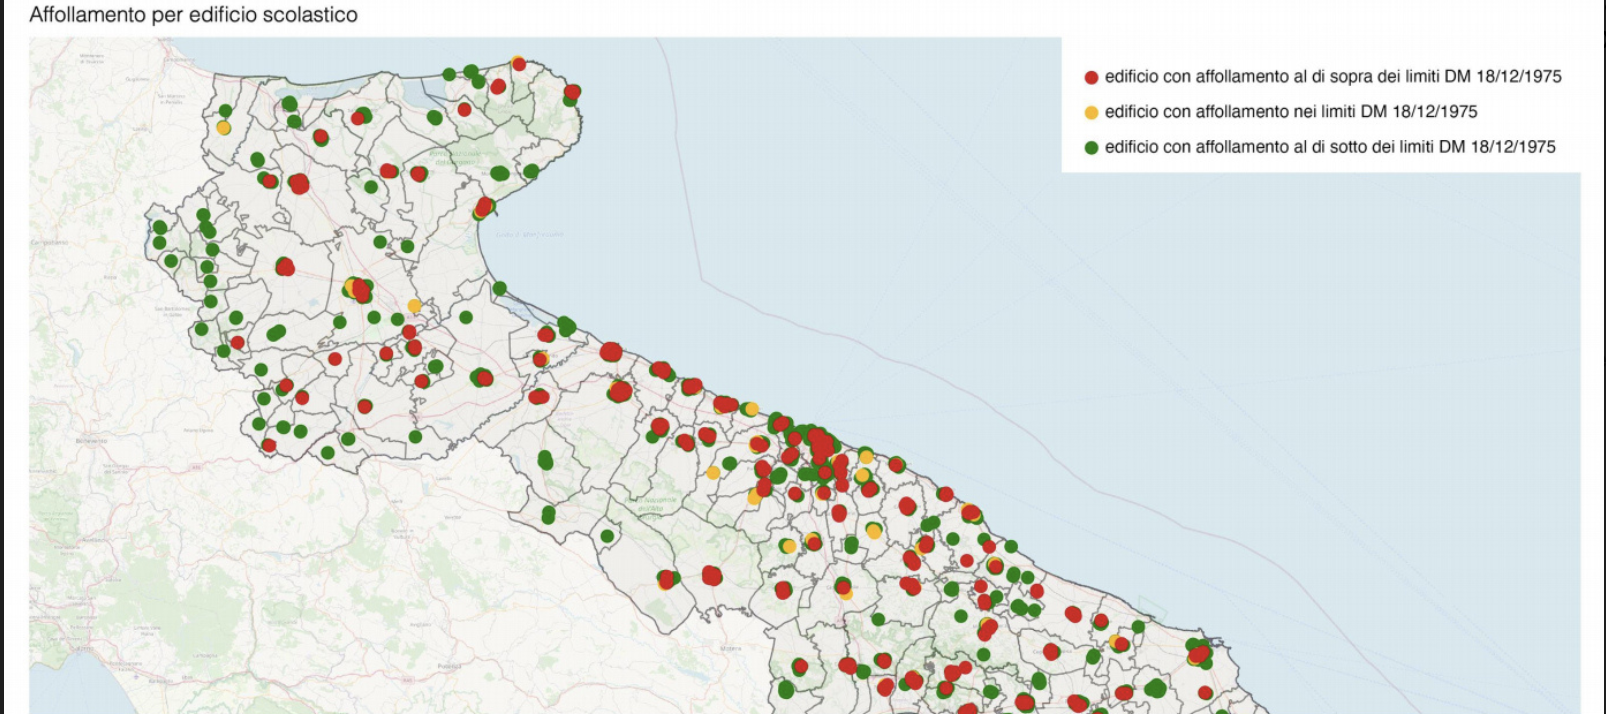The height and width of the screenshot is (714, 1606).
Task: Click the Potenza city label on the map
Action: pyautogui.click(x=448, y=665)
